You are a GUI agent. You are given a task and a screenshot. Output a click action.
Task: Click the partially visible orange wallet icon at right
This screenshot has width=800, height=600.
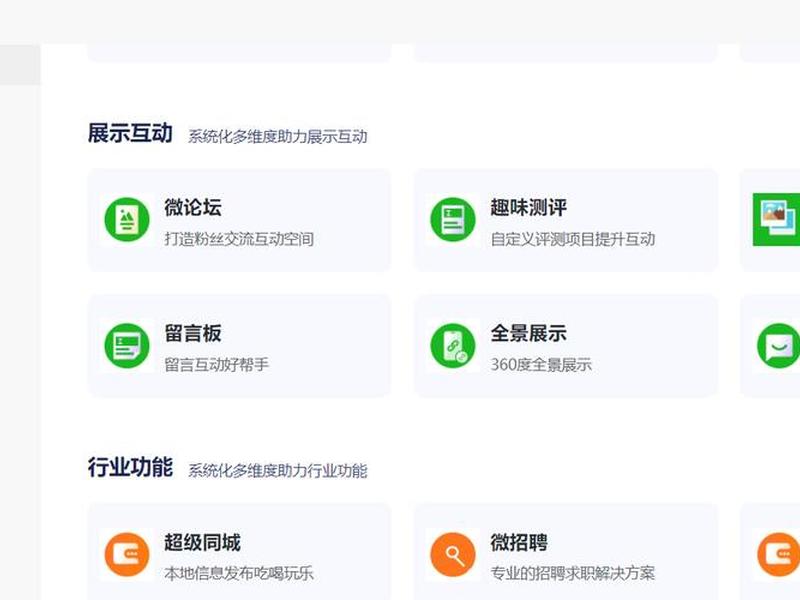779,554
